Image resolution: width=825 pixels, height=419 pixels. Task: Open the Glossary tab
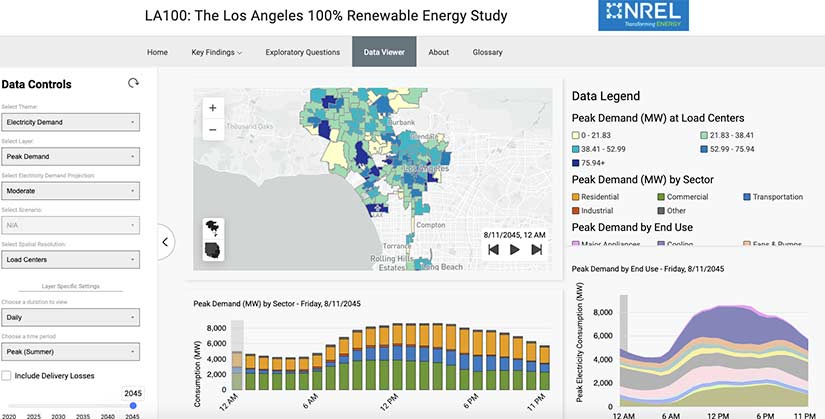(x=487, y=52)
